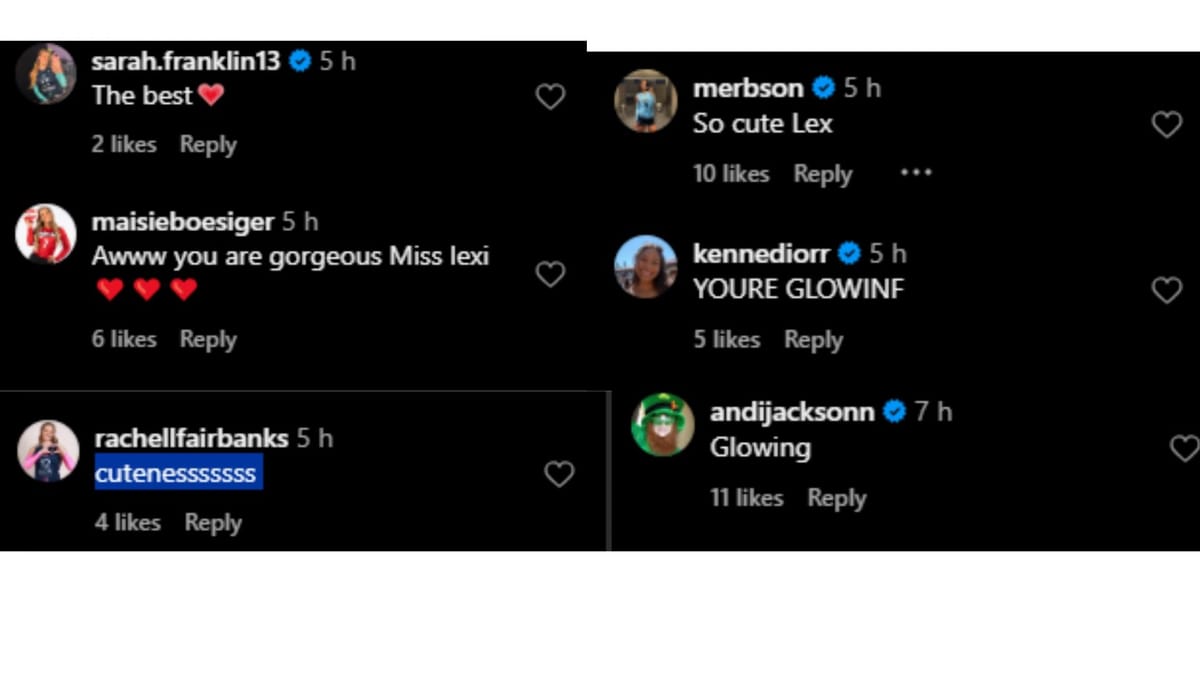Open the '10 likes' on merbson's comment
Screen dimensions: 1200x675
(x=731, y=173)
